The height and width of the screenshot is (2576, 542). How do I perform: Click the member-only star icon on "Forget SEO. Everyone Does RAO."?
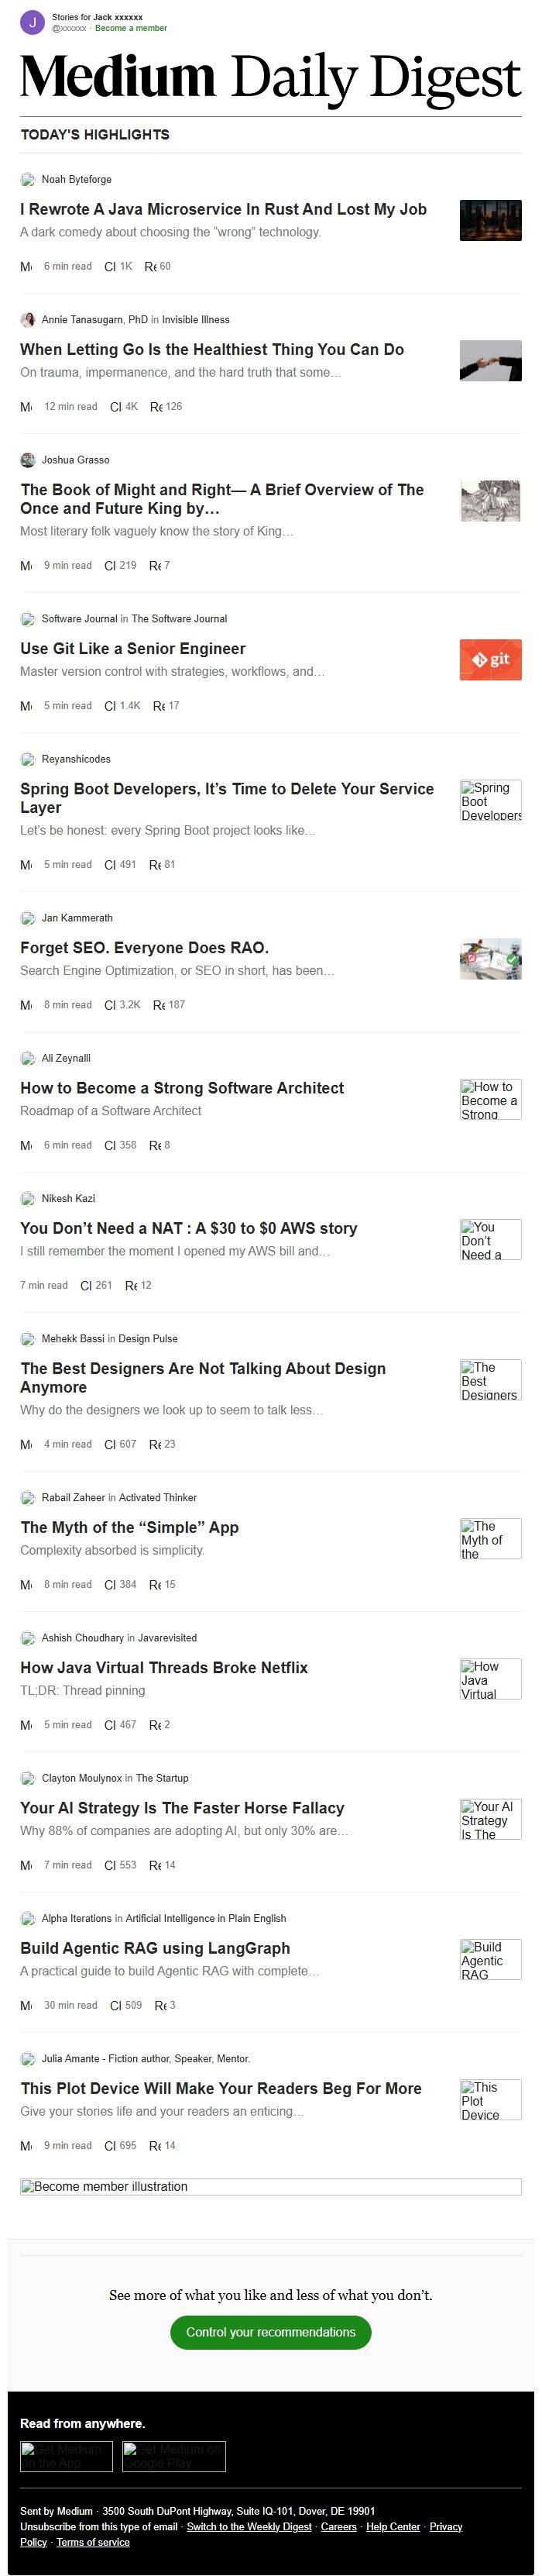pos(24,1005)
